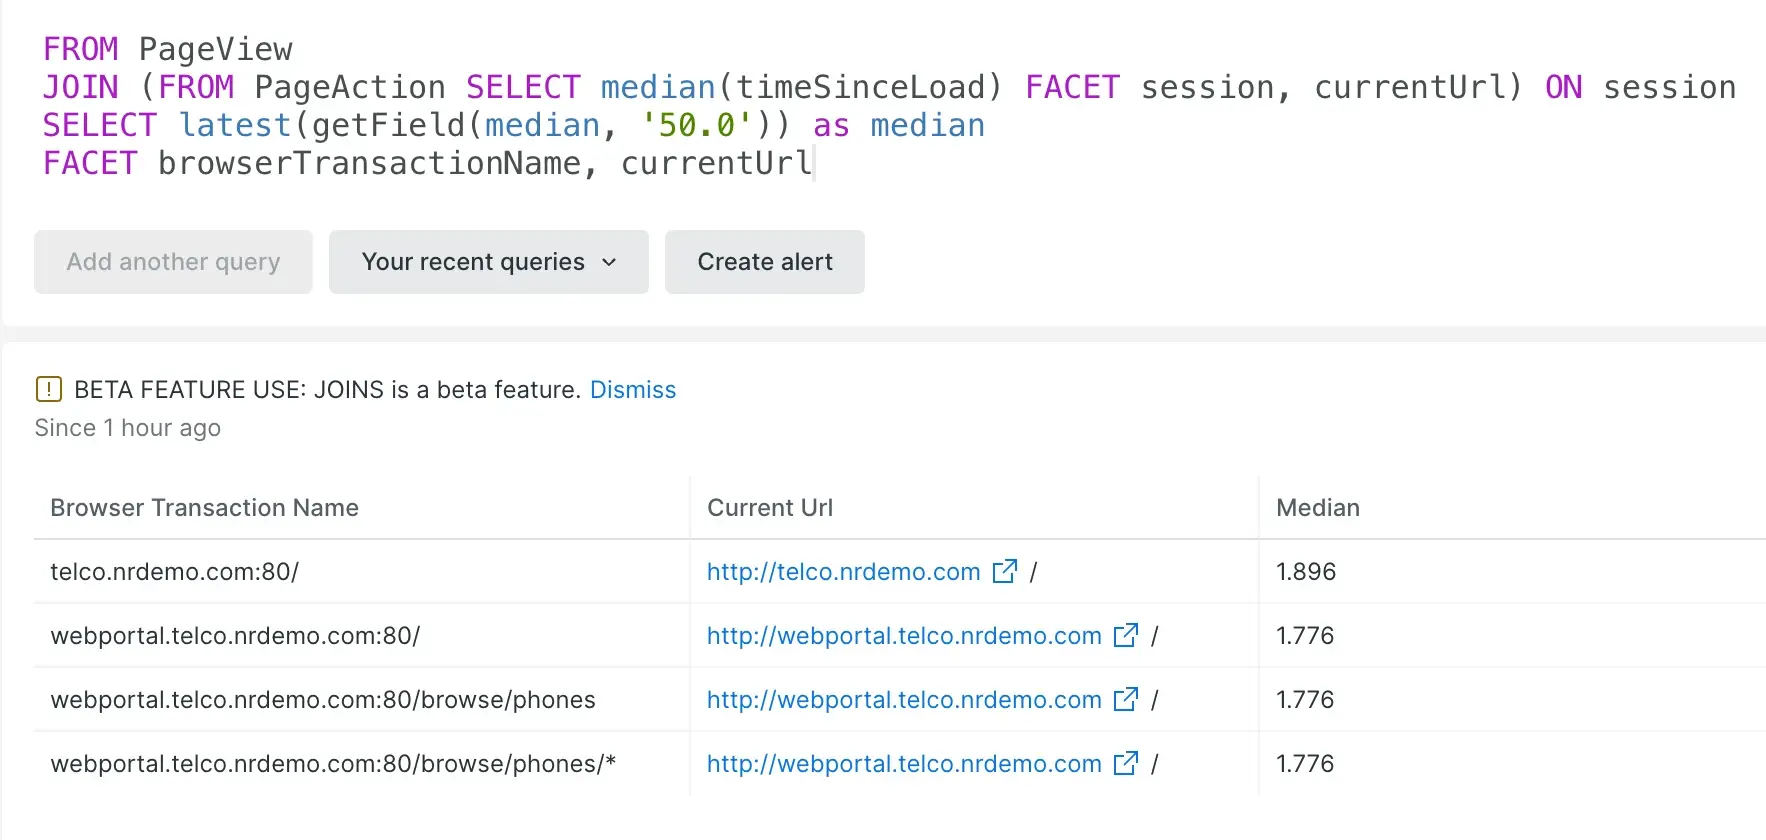Open the http://telco.nrdemo.com link
1766x840 pixels.
(x=842, y=572)
